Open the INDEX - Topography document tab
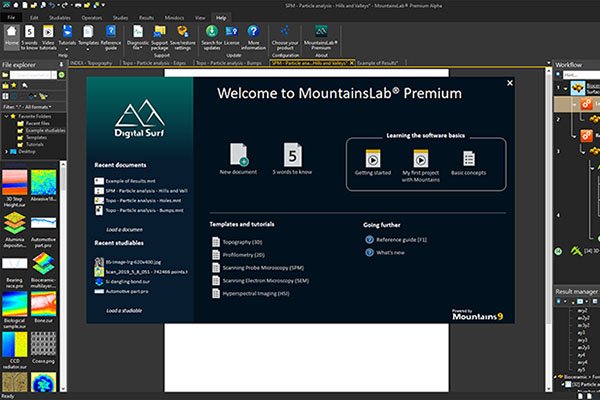Screen dimensions: 600x400 pyautogui.click(x=91, y=63)
